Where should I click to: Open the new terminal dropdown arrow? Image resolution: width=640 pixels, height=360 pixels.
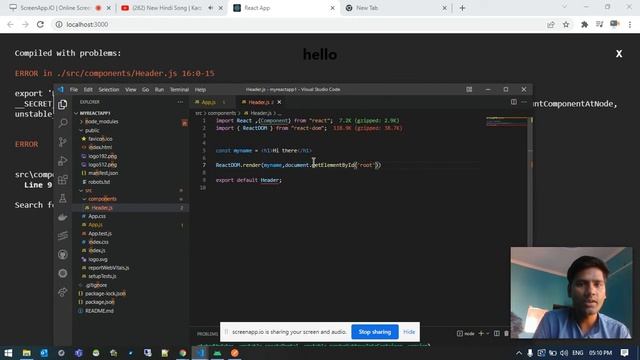click(x=488, y=333)
